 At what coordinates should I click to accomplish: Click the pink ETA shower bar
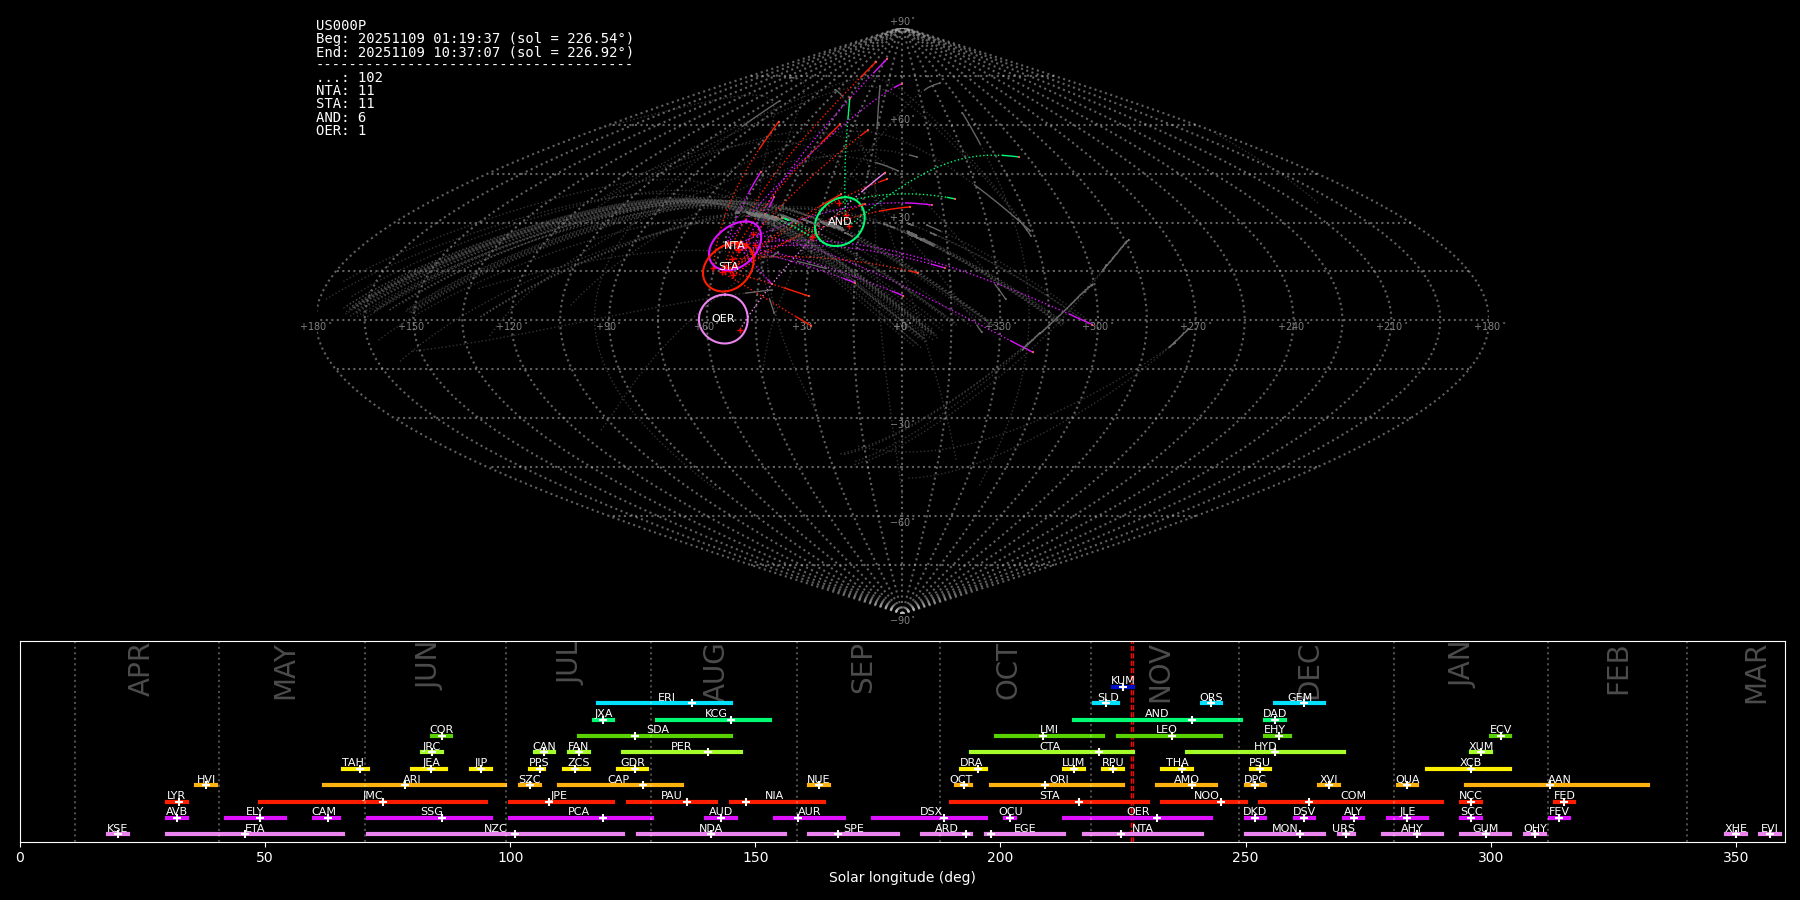click(x=255, y=834)
